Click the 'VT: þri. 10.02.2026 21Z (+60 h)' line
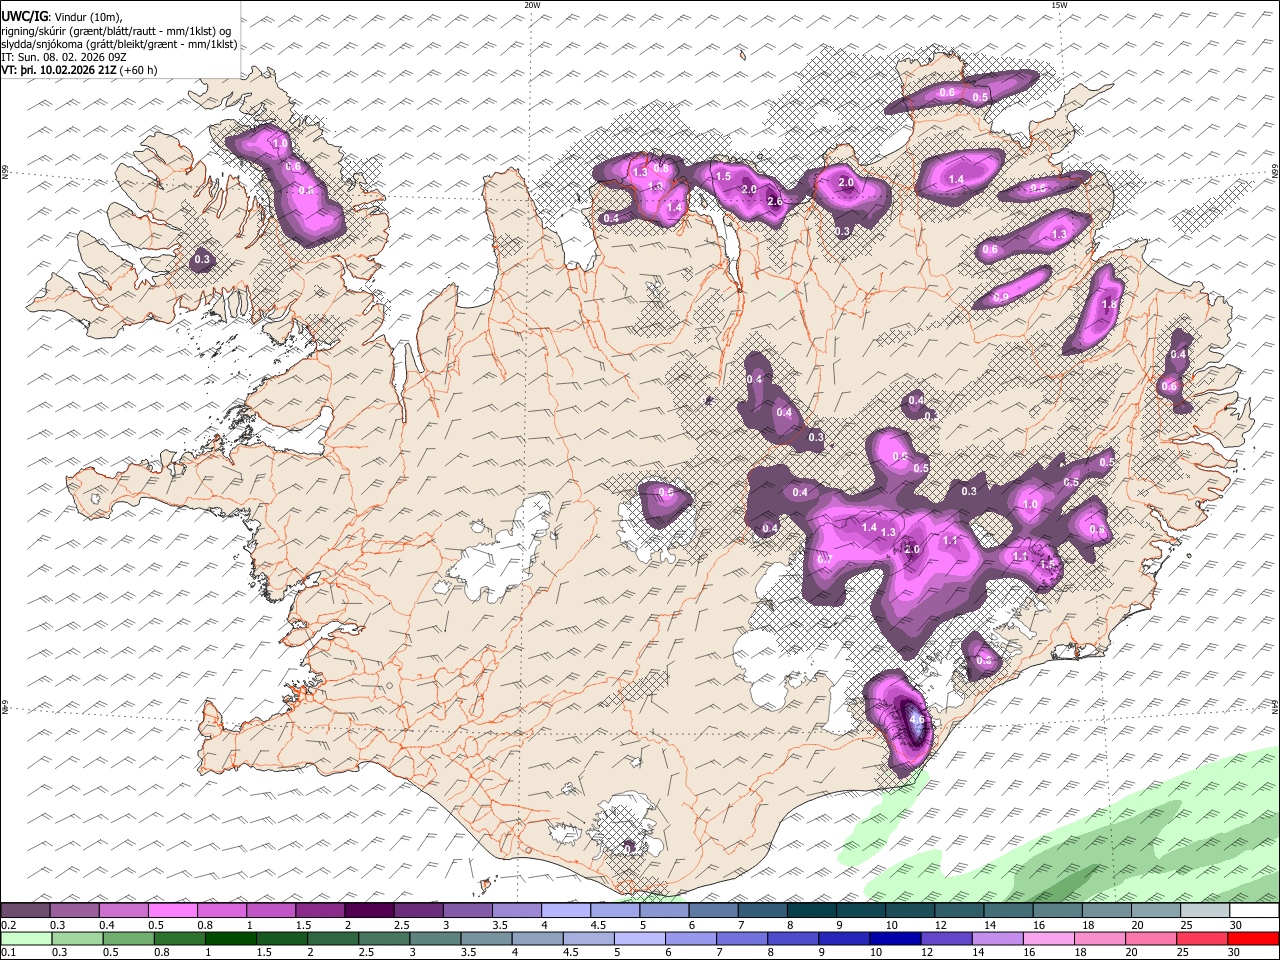This screenshot has width=1280, height=960. (80, 70)
